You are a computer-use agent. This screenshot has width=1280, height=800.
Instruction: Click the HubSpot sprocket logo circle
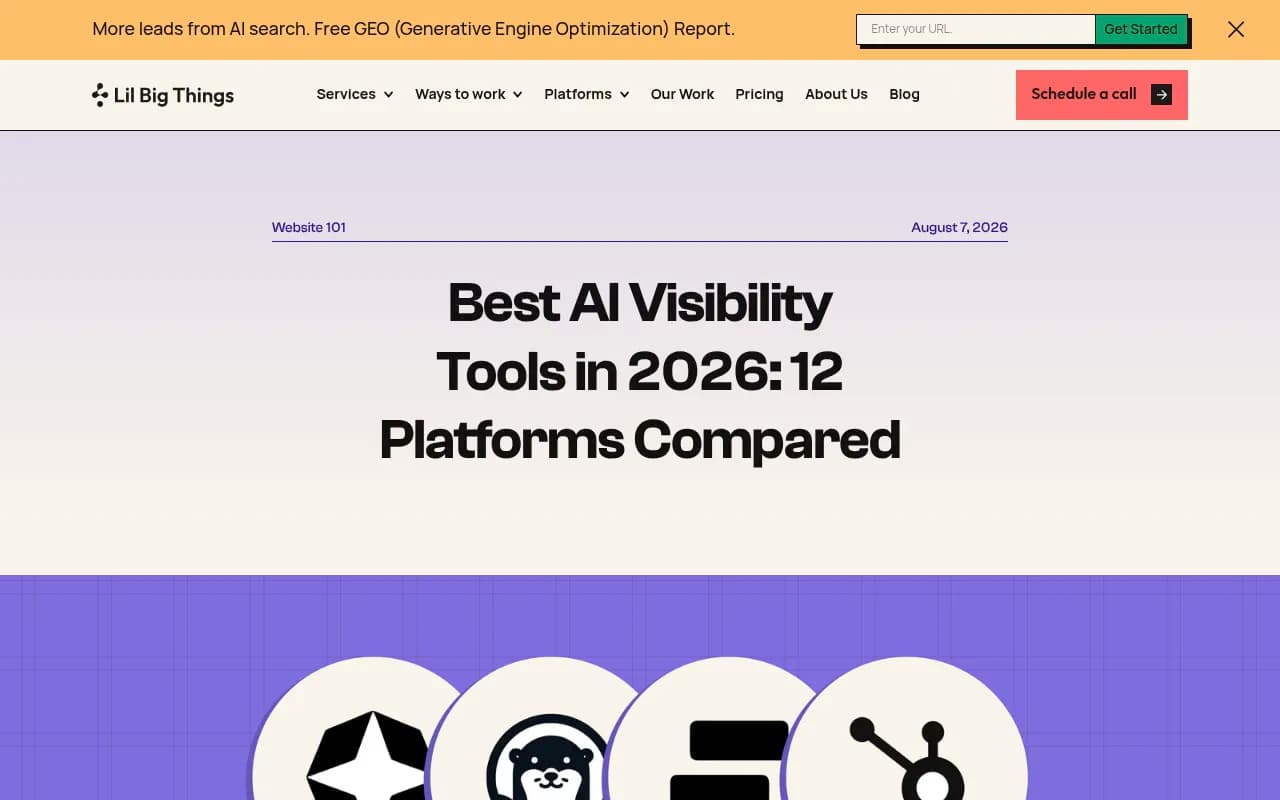point(908,729)
